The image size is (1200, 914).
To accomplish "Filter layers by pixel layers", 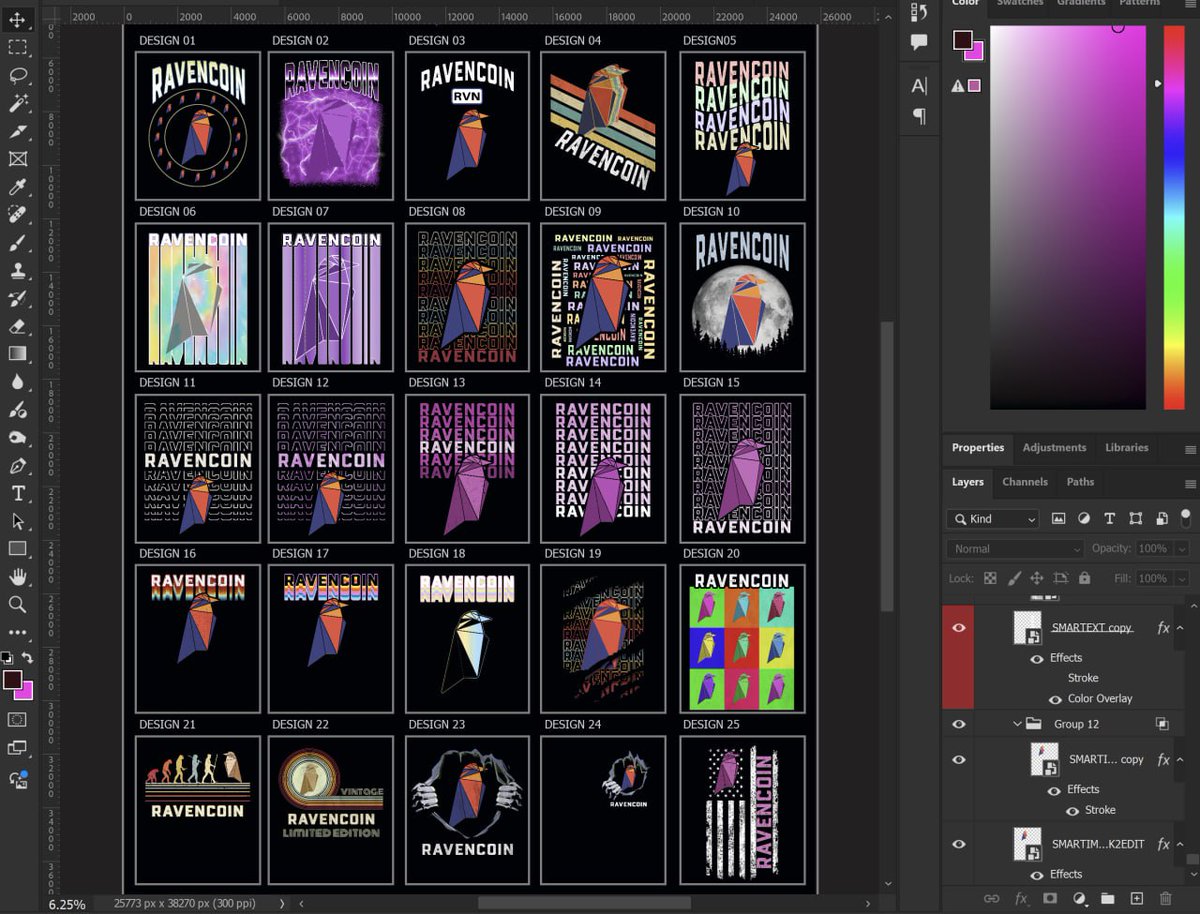I will (x=1059, y=519).
